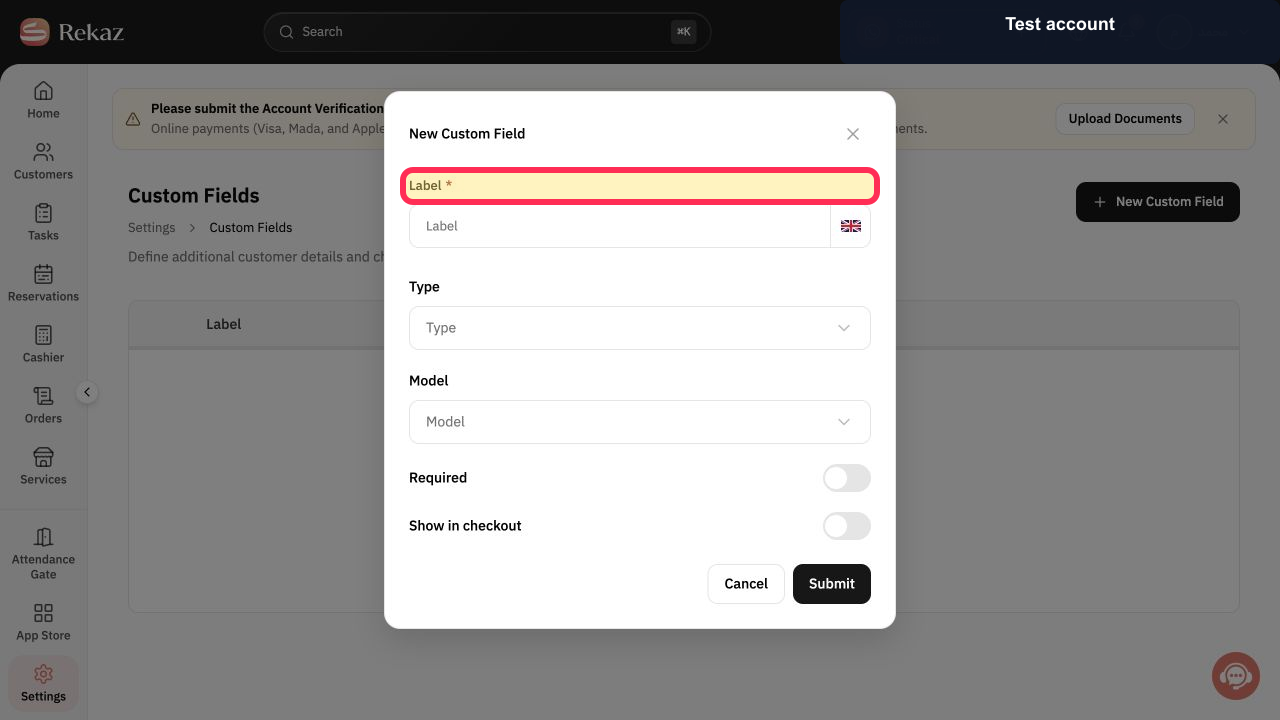Expand the Type dropdown

point(640,328)
